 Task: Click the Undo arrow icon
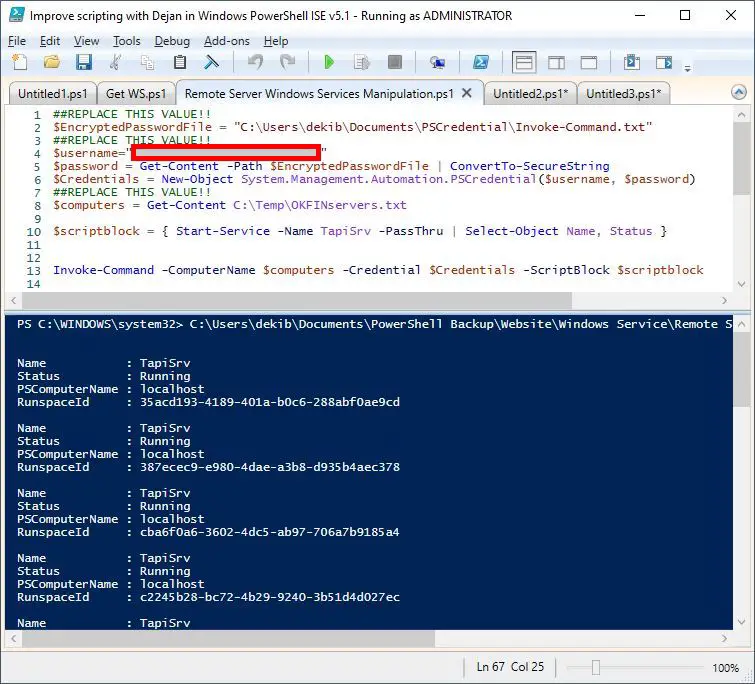pyautogui.click(x=256, y=63)
